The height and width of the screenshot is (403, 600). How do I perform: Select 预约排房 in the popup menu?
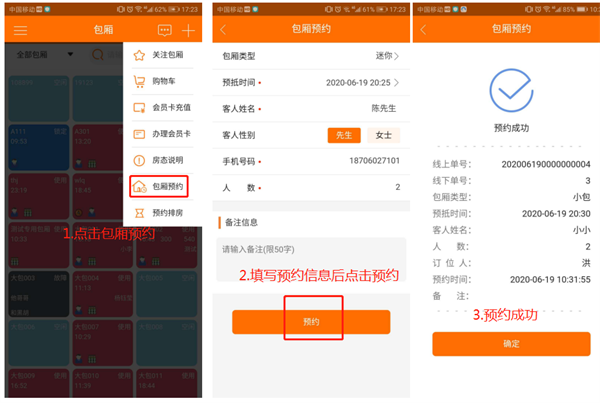pyautogui.click(x=162, y=213)
